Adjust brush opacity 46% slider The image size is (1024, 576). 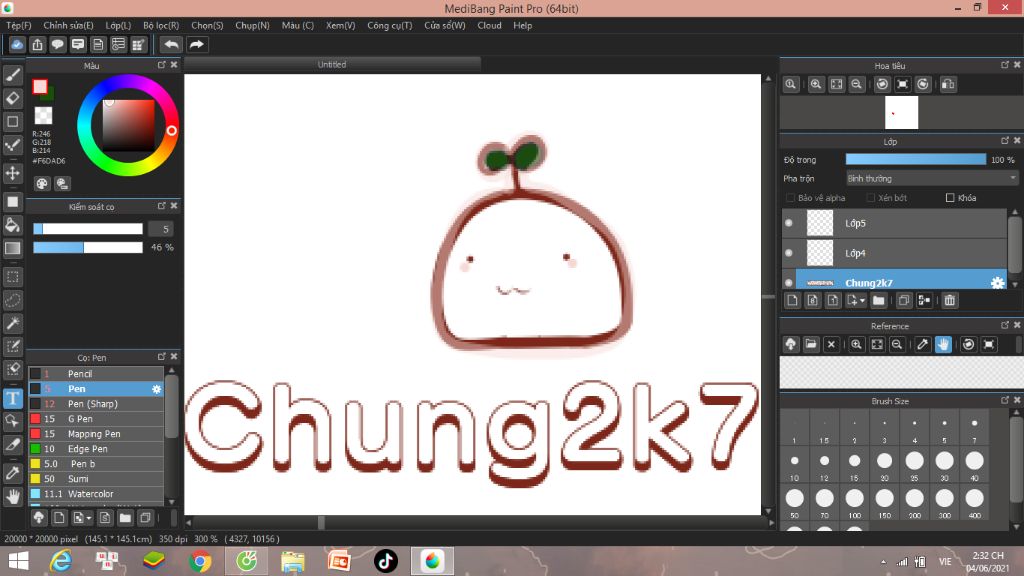[88, 248]
